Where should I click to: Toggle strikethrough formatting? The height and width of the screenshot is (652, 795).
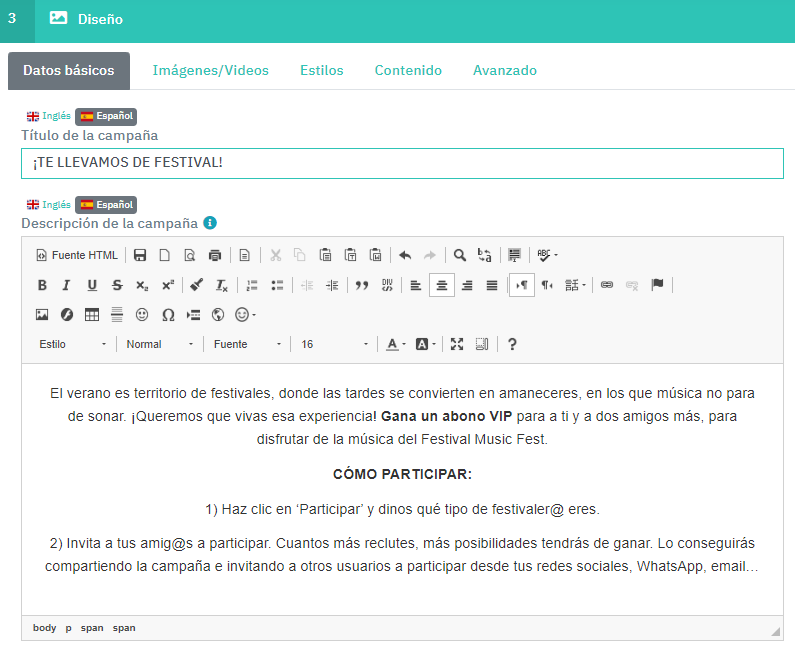tap(117, 285)
